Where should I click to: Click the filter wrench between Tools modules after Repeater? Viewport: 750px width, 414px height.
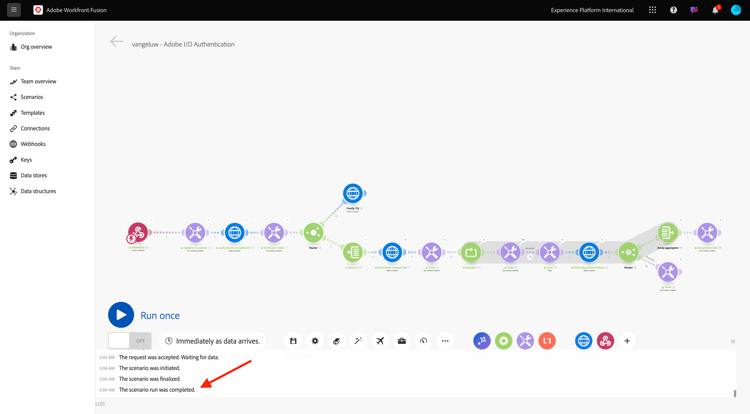click(x=530, y=257)
